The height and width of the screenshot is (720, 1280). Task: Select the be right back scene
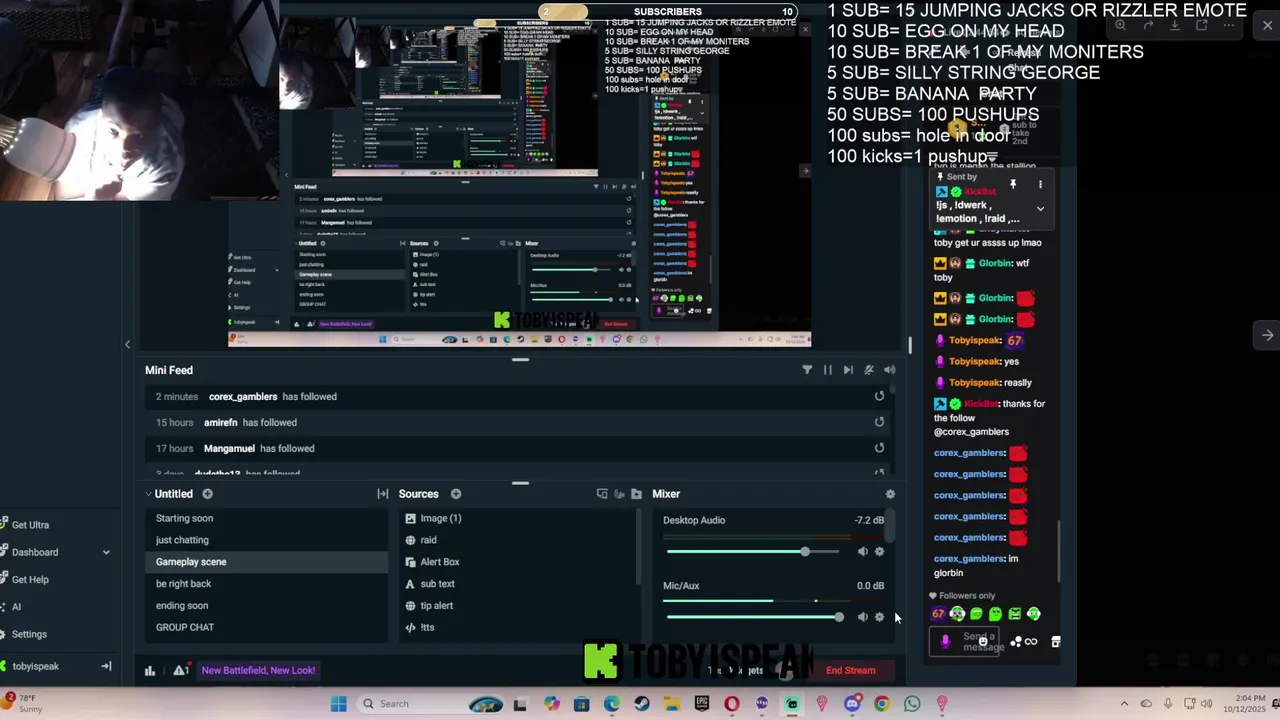[x=266, y=584]
